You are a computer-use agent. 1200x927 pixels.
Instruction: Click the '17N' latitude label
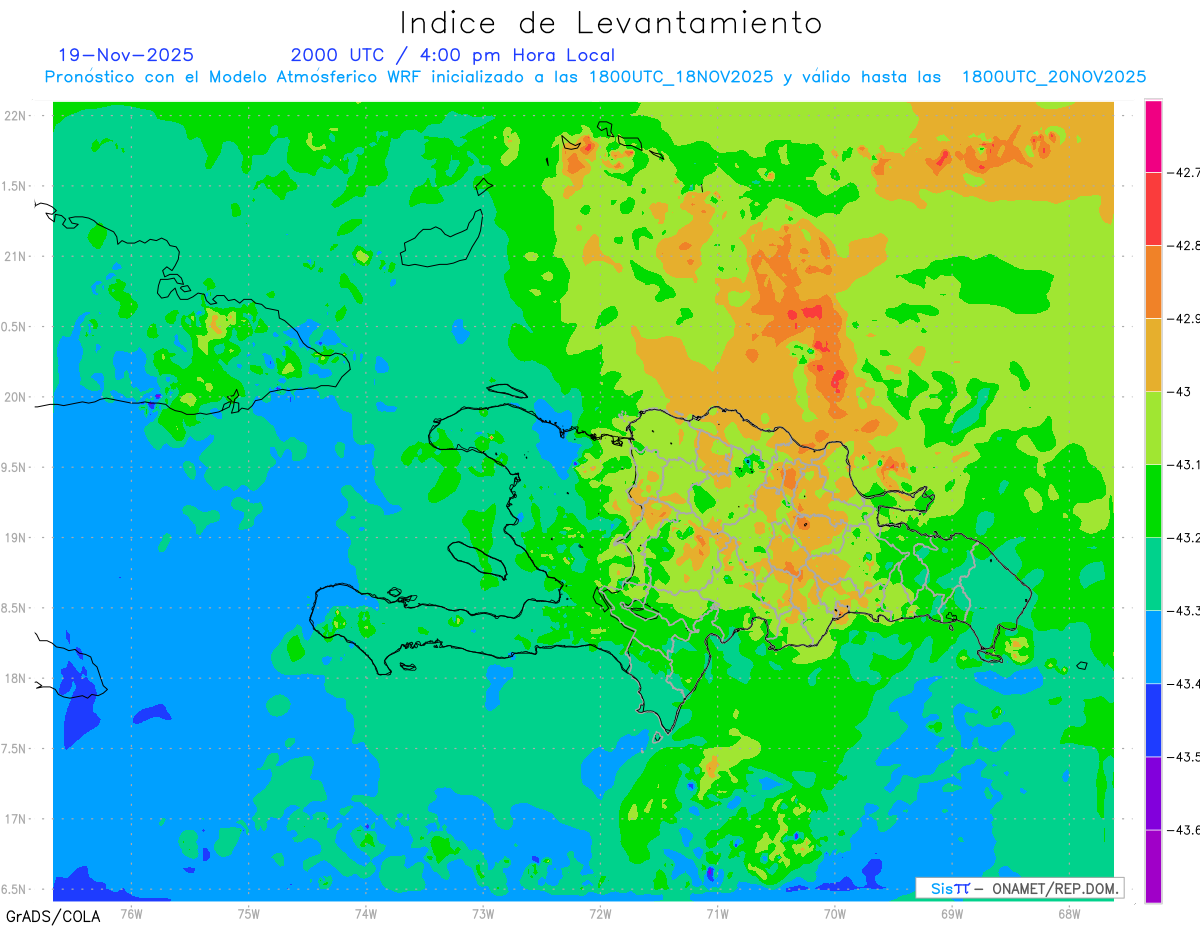click(16, 819)
